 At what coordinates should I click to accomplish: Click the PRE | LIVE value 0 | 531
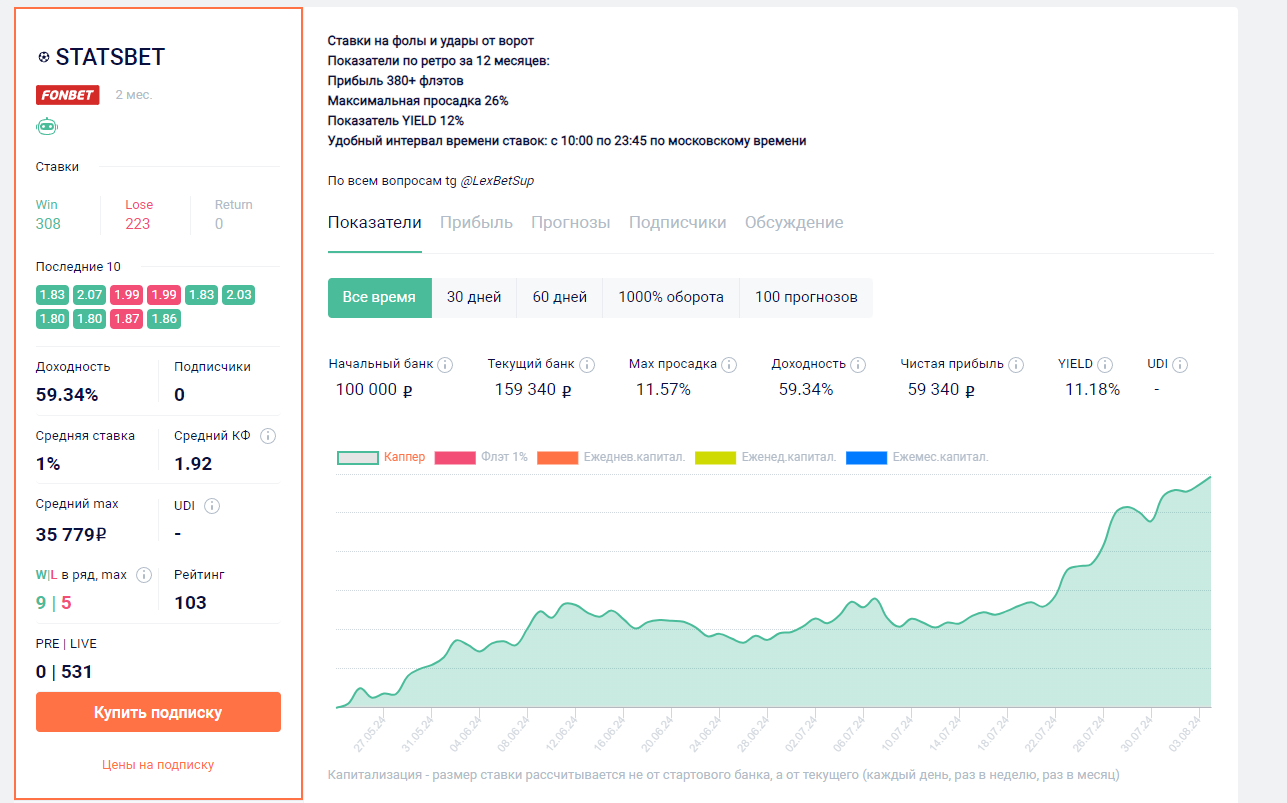(x=64, y=672)
